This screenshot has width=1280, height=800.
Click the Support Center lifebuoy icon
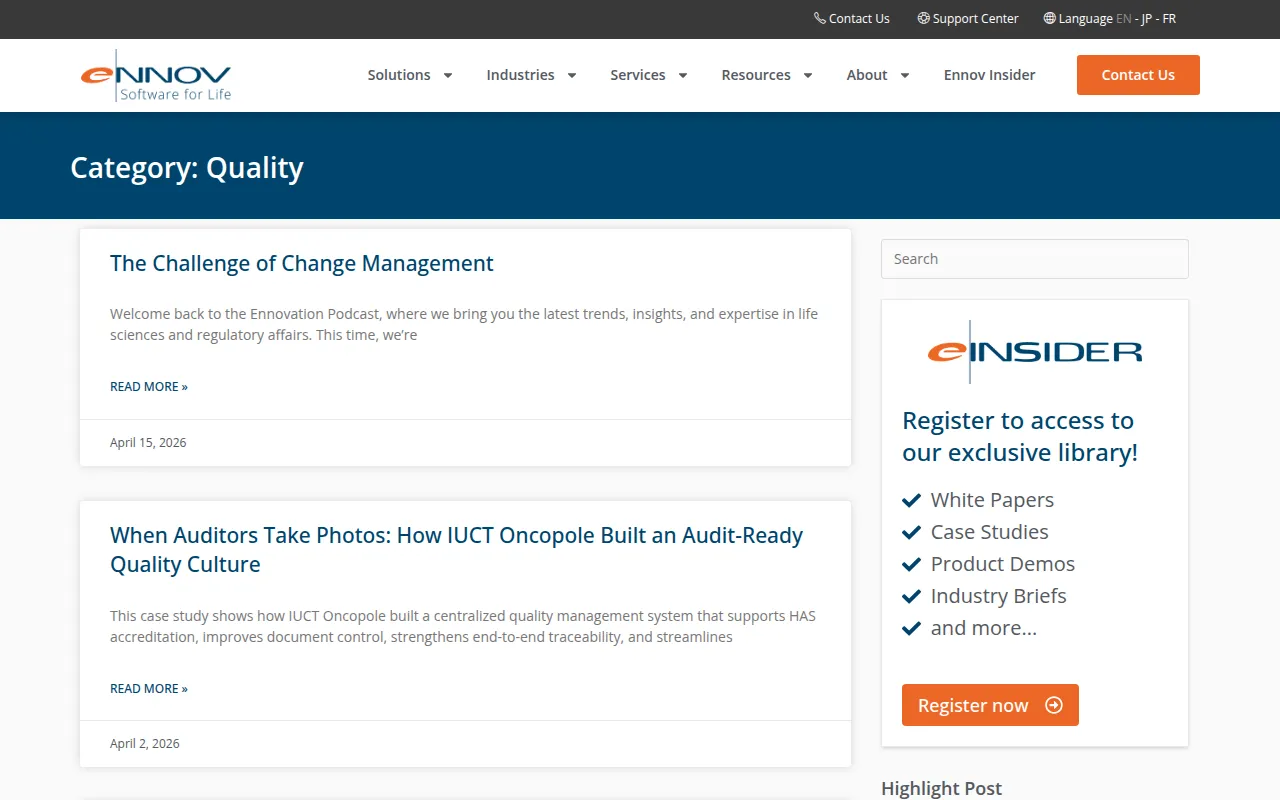pyautogui.click(x=923, y=18)
